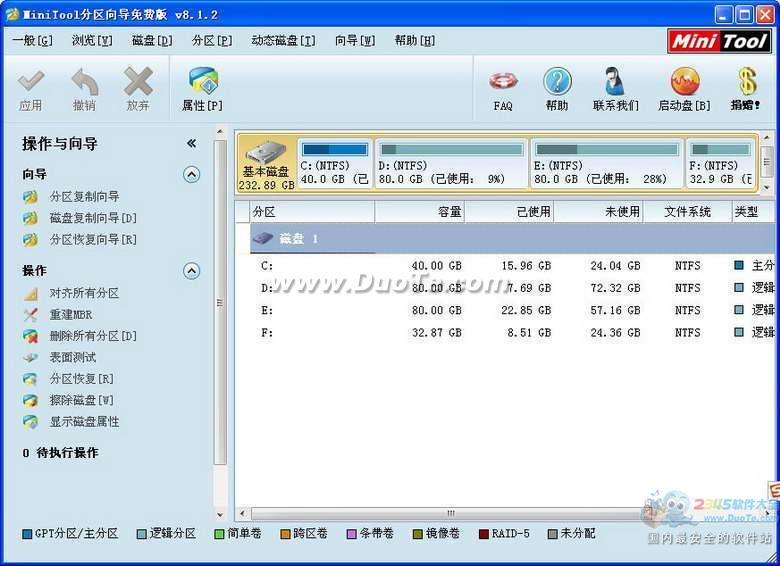
Task: Open the FAQ lifebuoy icon
Action: (503, 83)
